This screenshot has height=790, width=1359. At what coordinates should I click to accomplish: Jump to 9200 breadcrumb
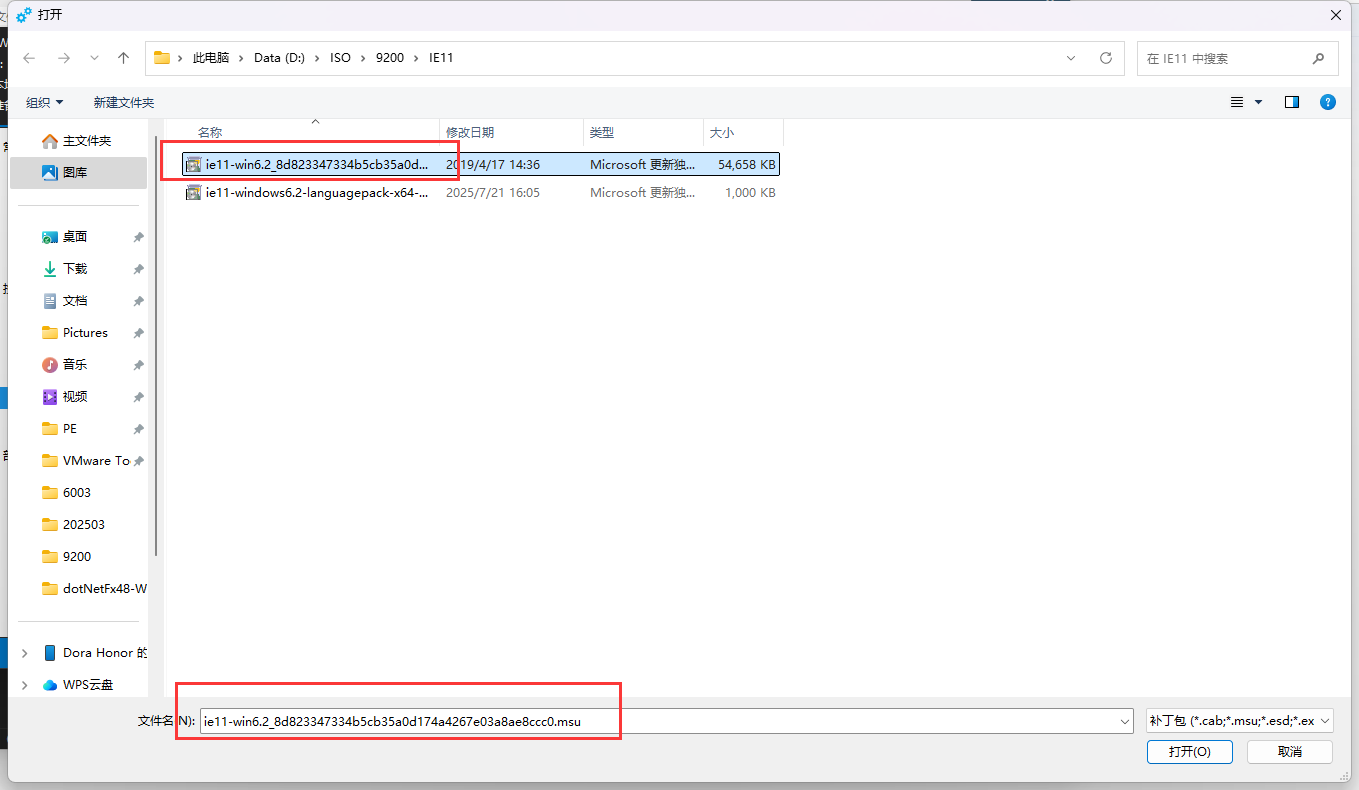pos(390,58)
